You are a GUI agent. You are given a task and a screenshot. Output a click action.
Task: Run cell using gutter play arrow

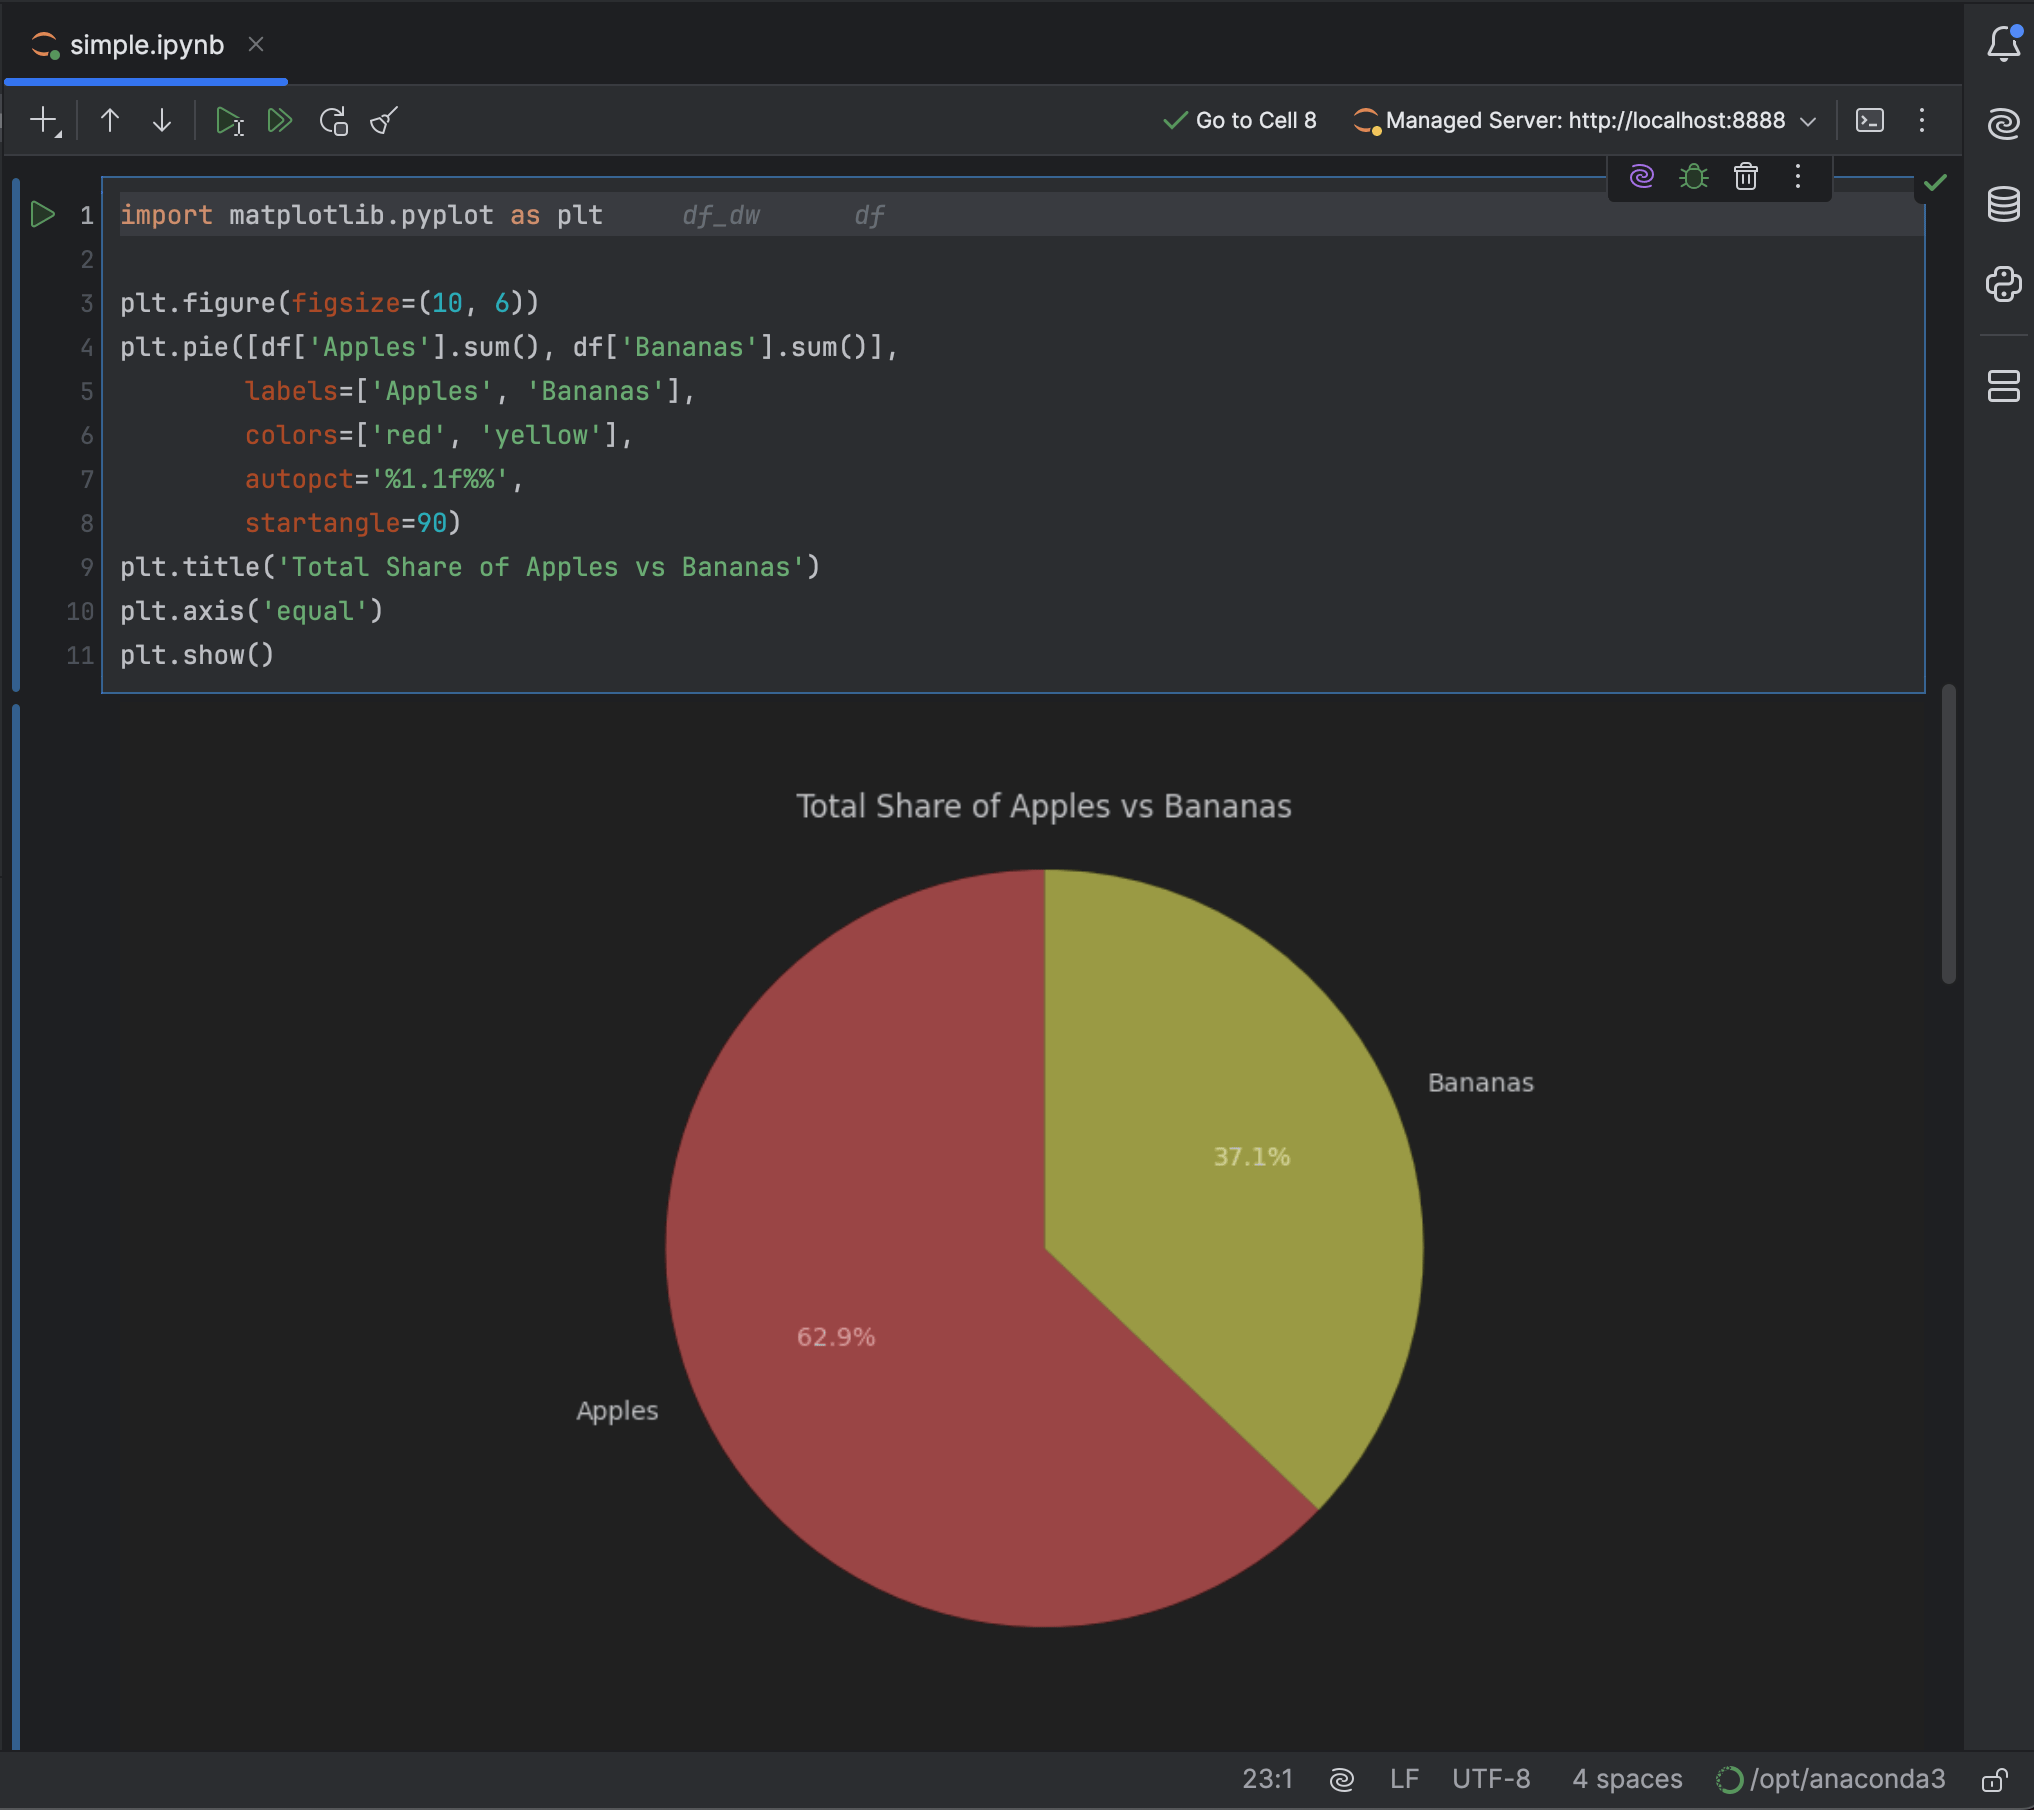pyautogui.click(x=42, y=215)
